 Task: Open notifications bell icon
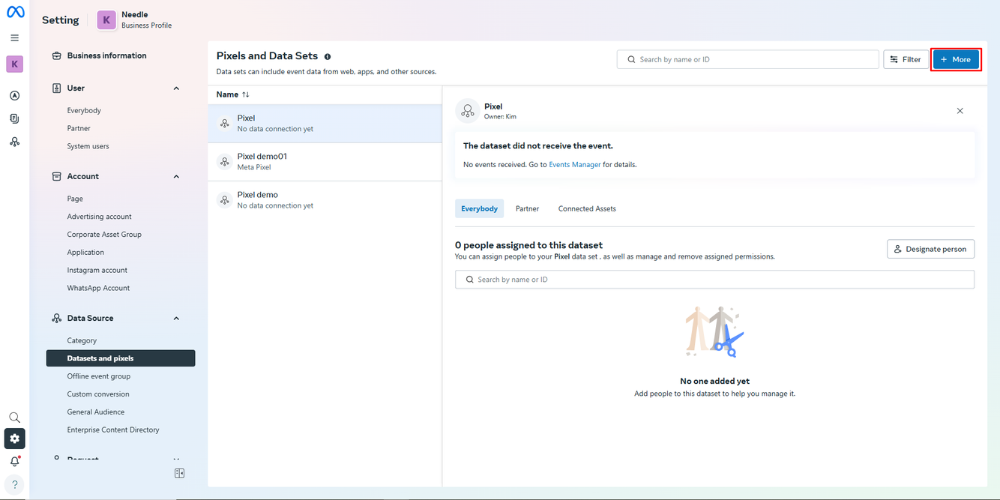tap(14, 461)
